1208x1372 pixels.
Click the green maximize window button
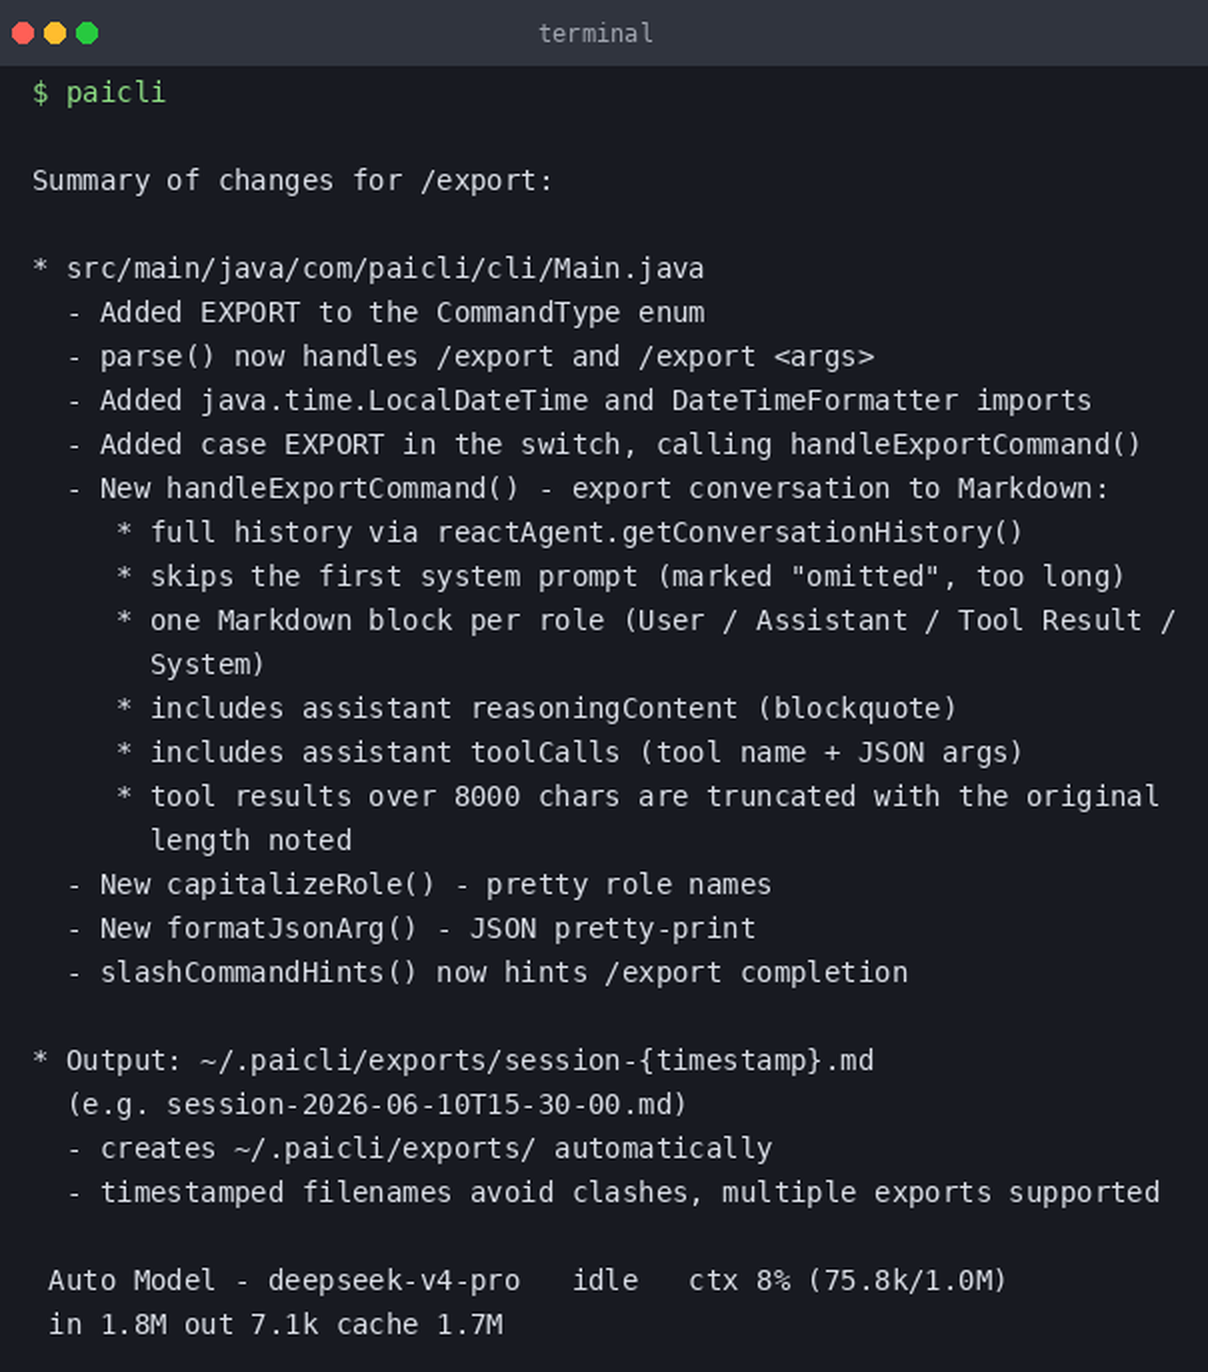pos(87,33)
